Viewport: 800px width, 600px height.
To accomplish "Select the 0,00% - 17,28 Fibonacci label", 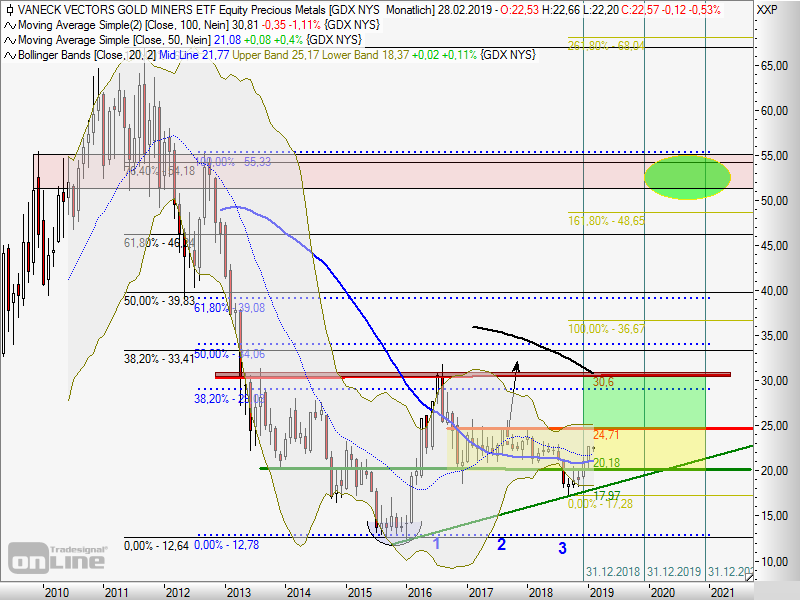I will [601, 504].
